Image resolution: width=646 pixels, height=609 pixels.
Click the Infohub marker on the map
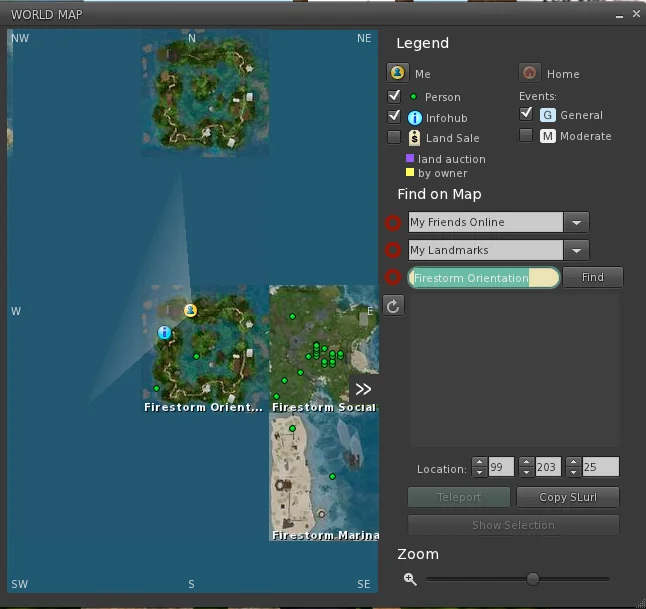point(164,332)
